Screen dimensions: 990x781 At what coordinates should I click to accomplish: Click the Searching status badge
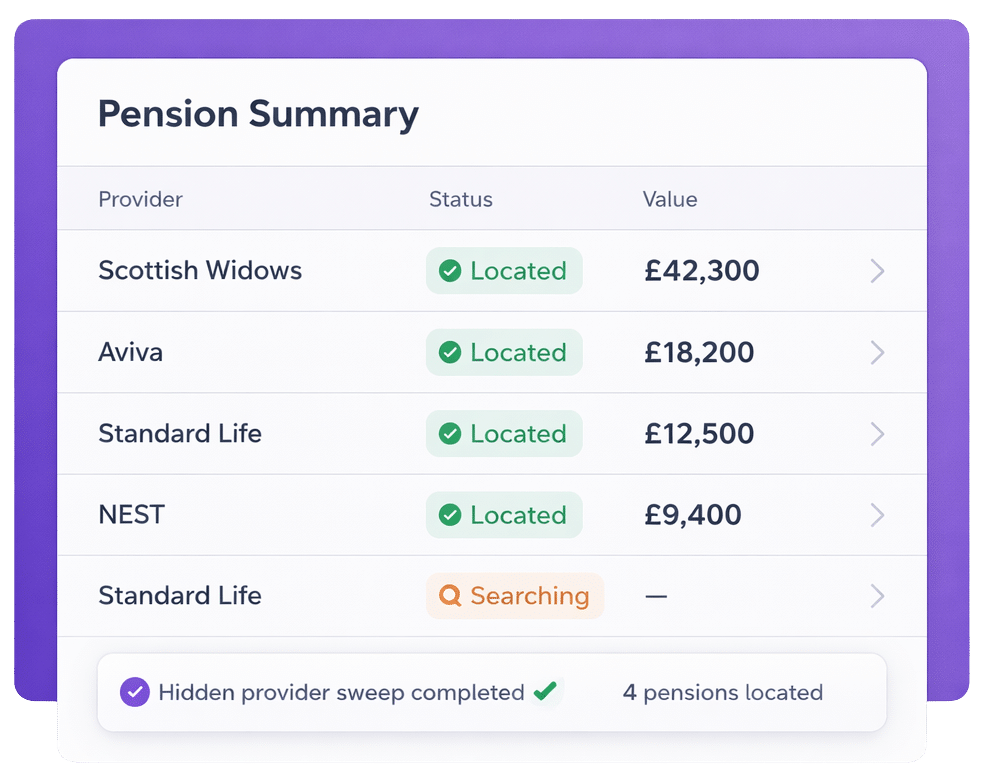pyautogui.click(x=515, y=596)
